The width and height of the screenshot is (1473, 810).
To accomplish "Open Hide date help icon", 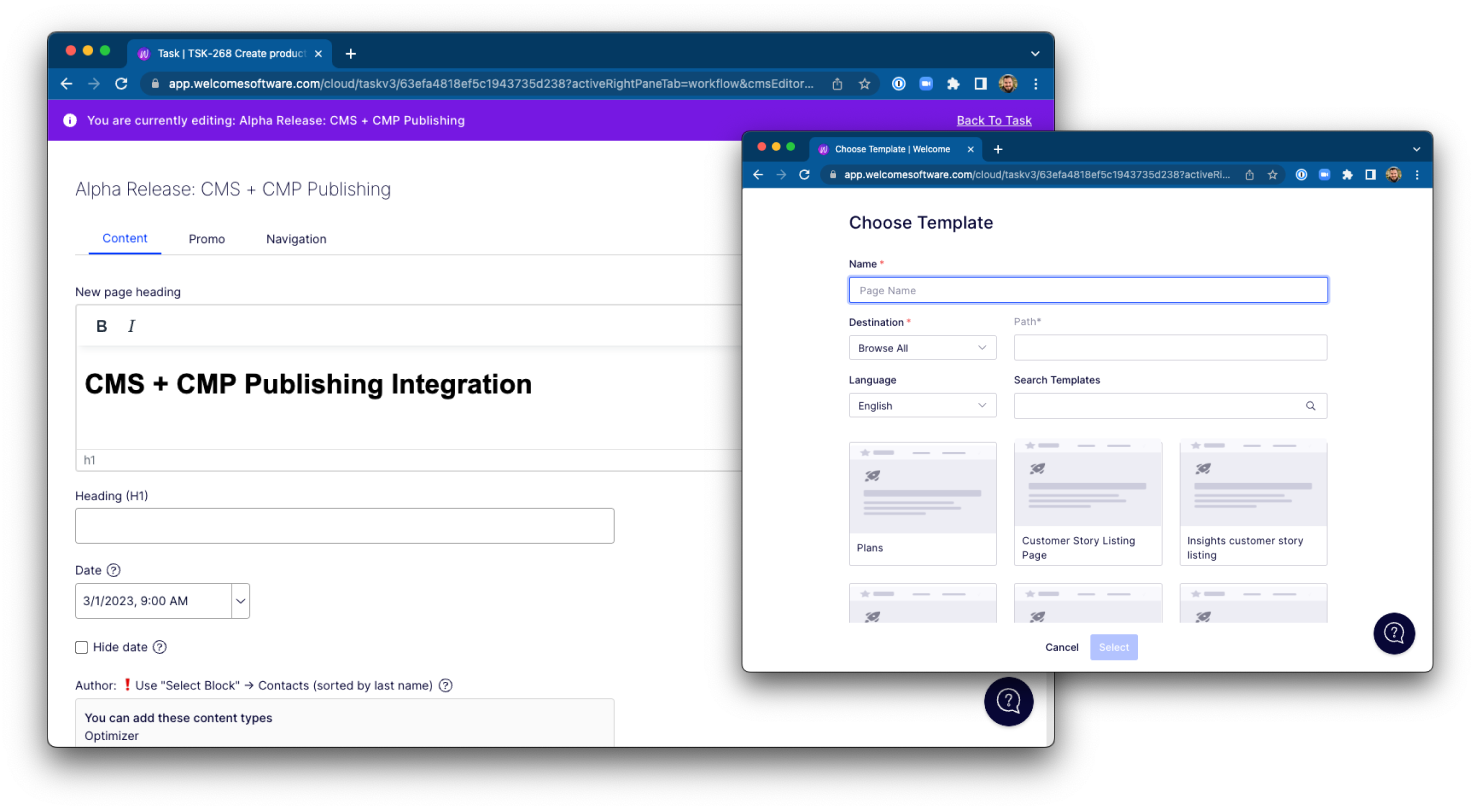I will (159, 647).
